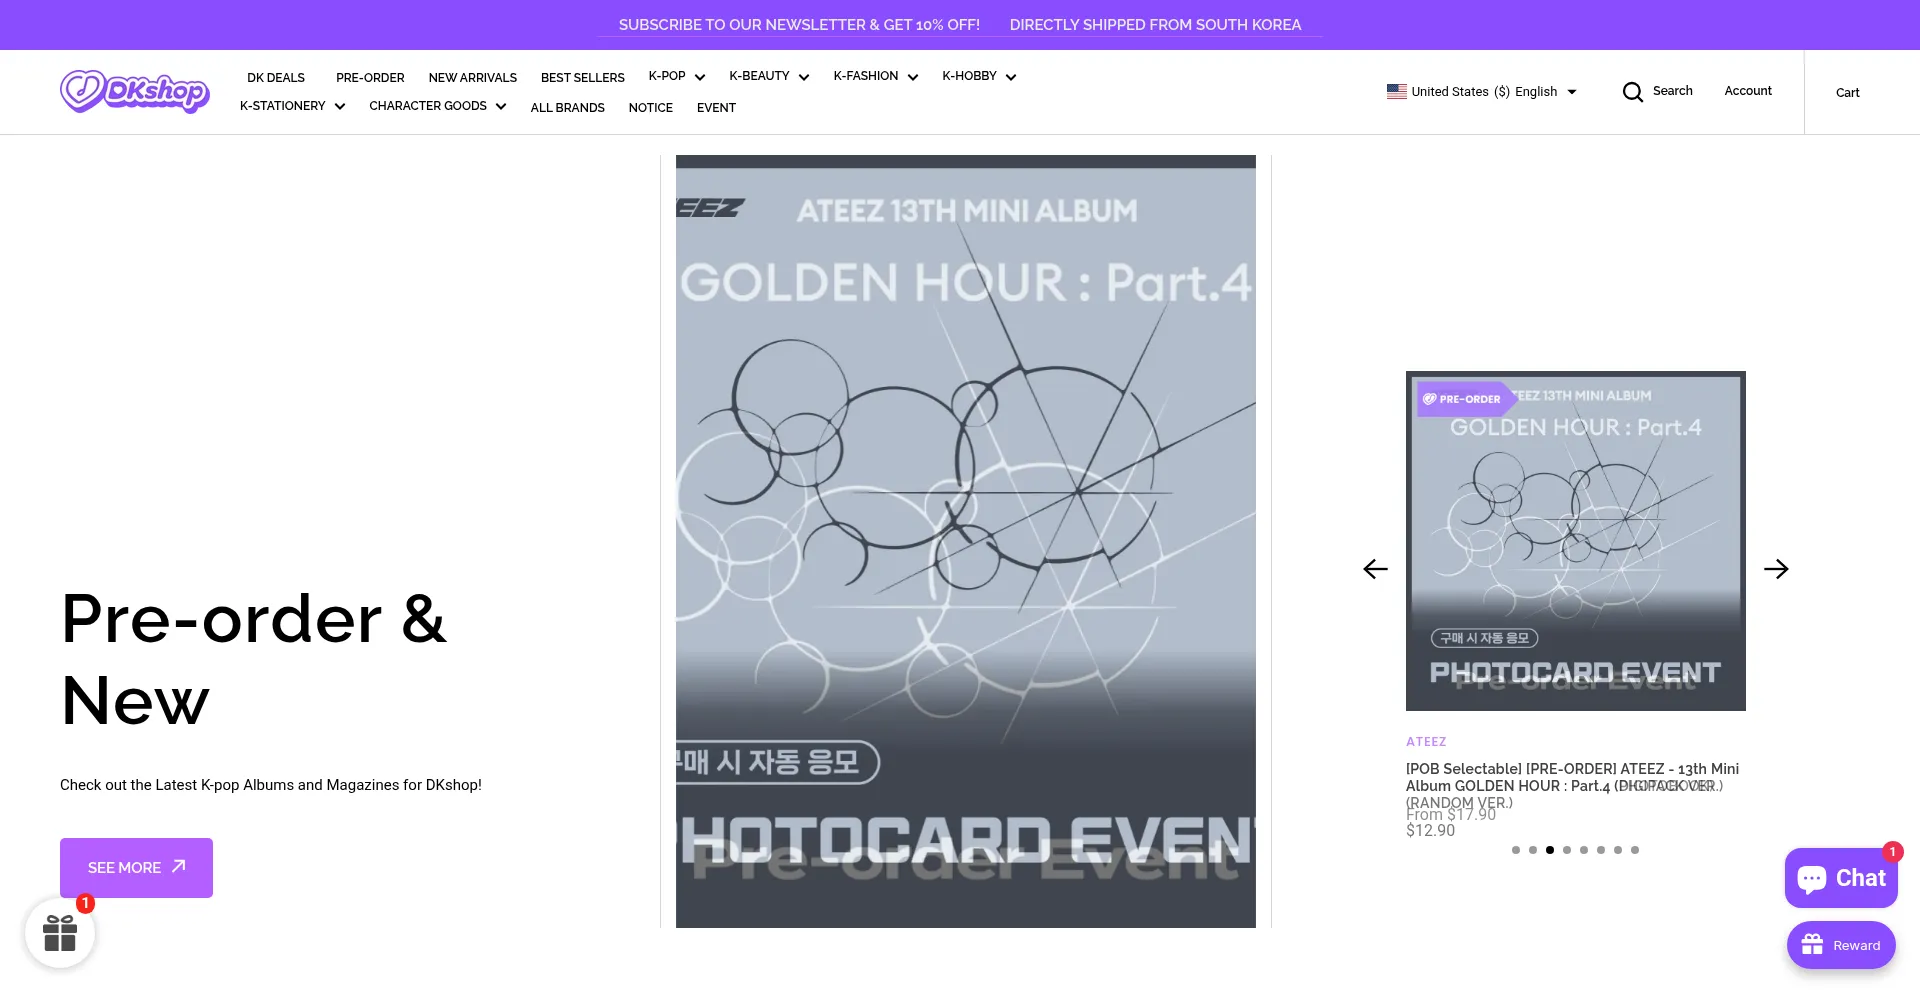
Task: Select the seventh carousel dot
Action: [1618, 850]
